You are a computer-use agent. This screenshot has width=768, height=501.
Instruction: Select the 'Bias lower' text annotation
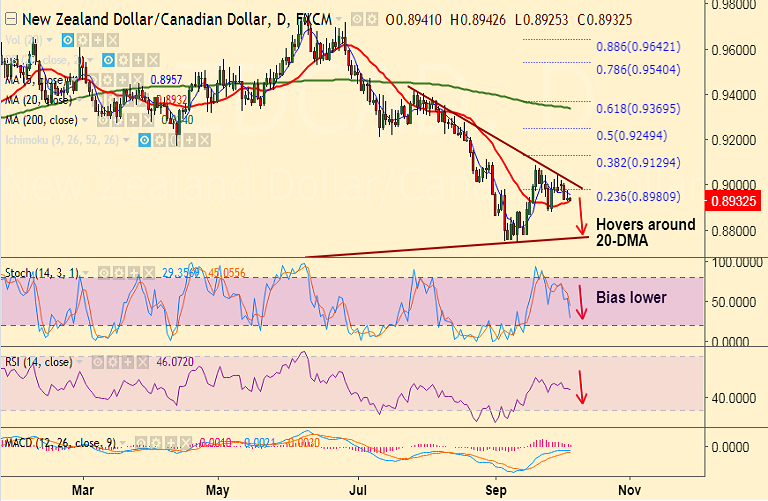pyautogui.click(x=631, y=297)
